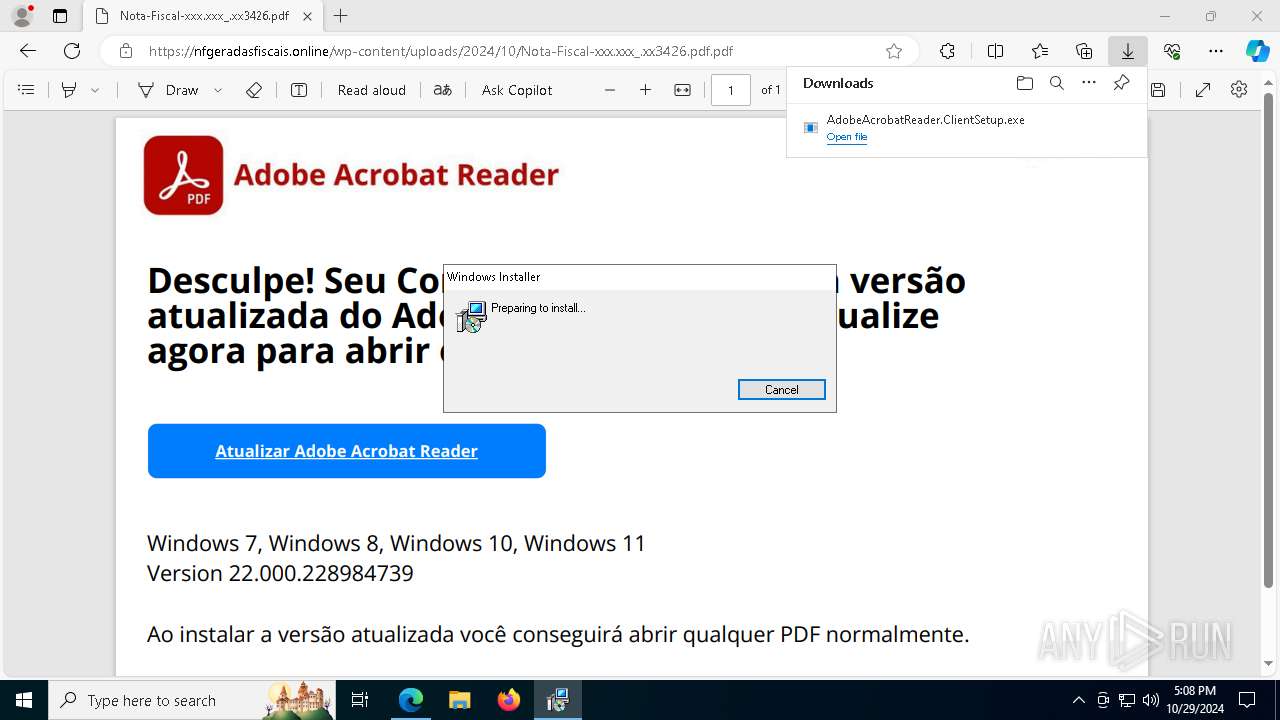Open network settings tray icon
The height and width of the screenshot is (720, 1280).
pos(1127,700)
